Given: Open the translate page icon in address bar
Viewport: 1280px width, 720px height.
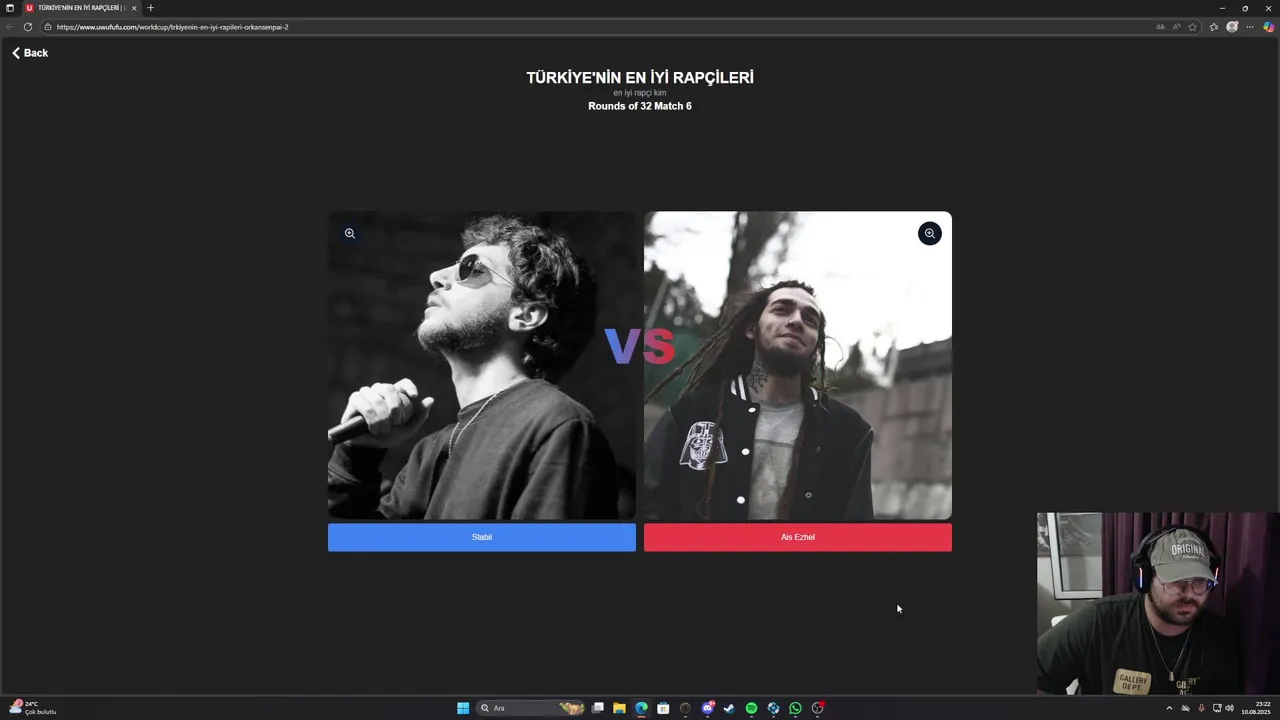Looking at the screenshot, I should (1160, 27).
